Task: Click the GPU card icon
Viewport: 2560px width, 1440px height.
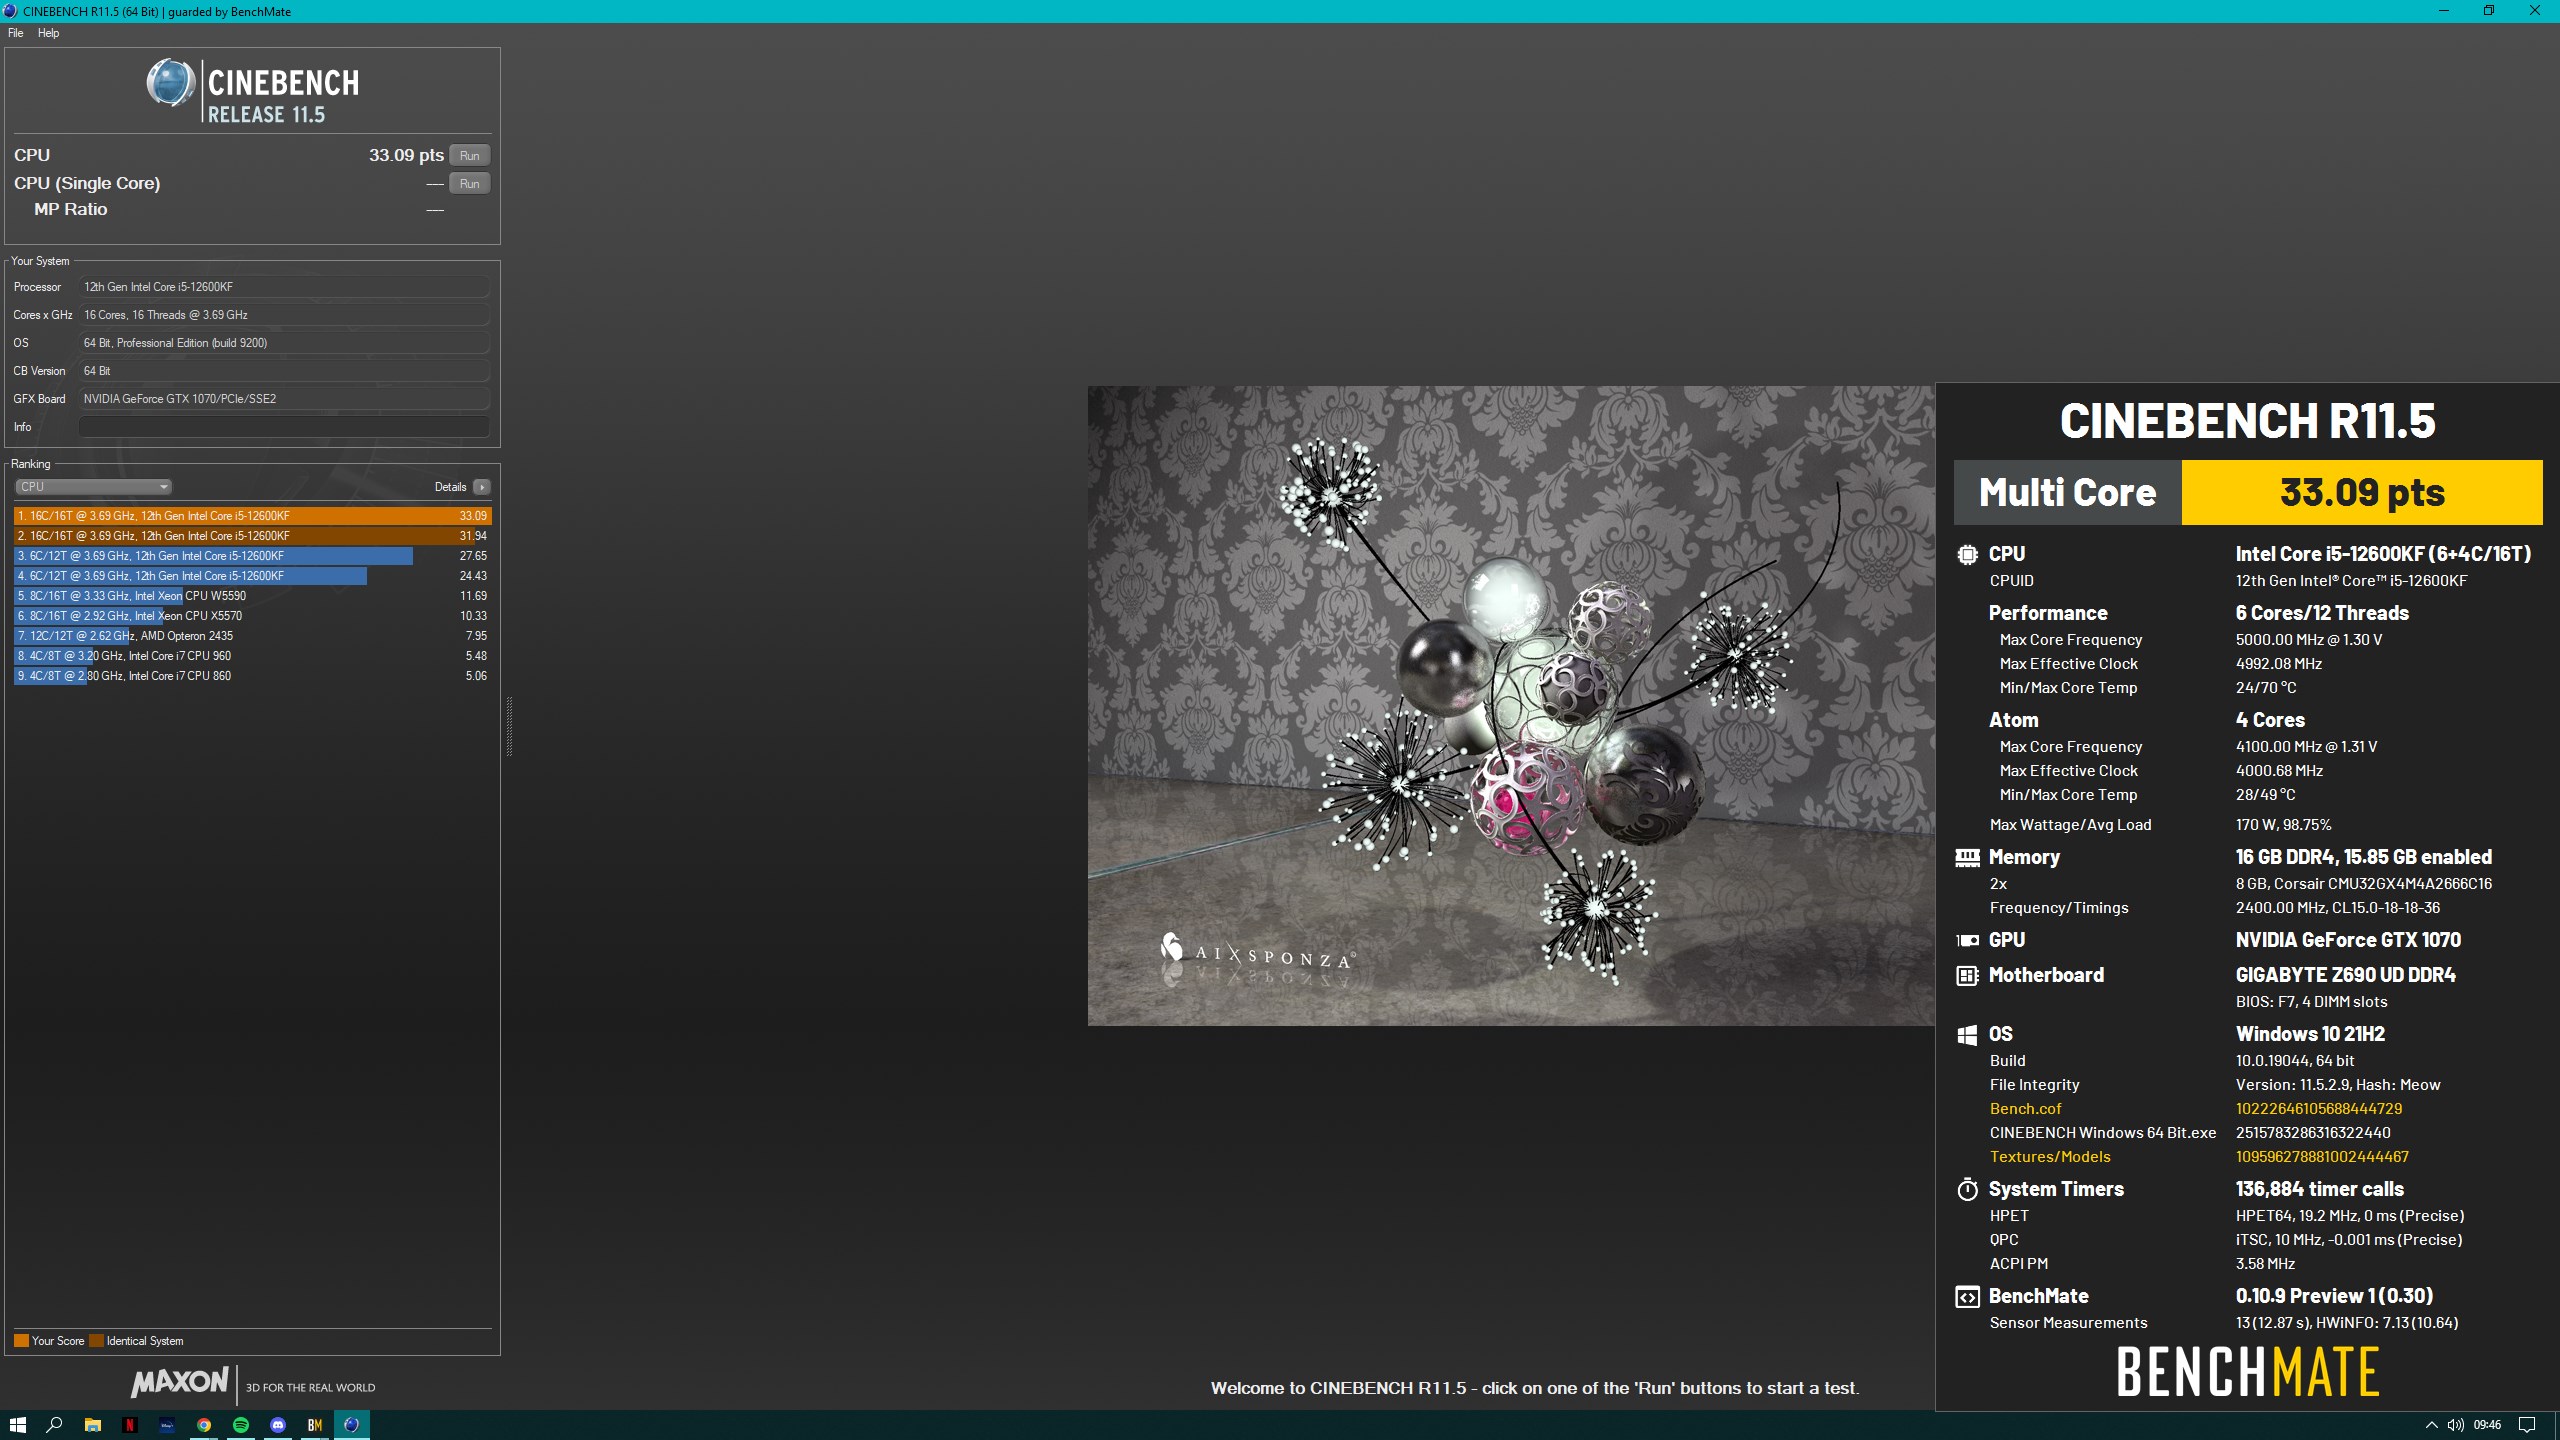Action: (1967, 940)
